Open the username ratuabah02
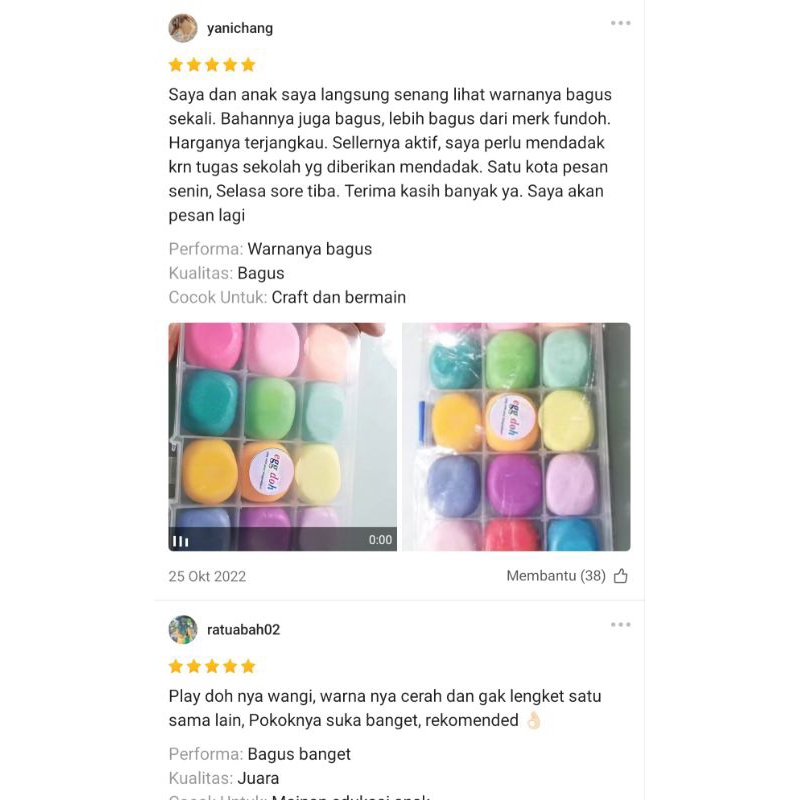Viewport: 800px width, 800px height. 243,630
